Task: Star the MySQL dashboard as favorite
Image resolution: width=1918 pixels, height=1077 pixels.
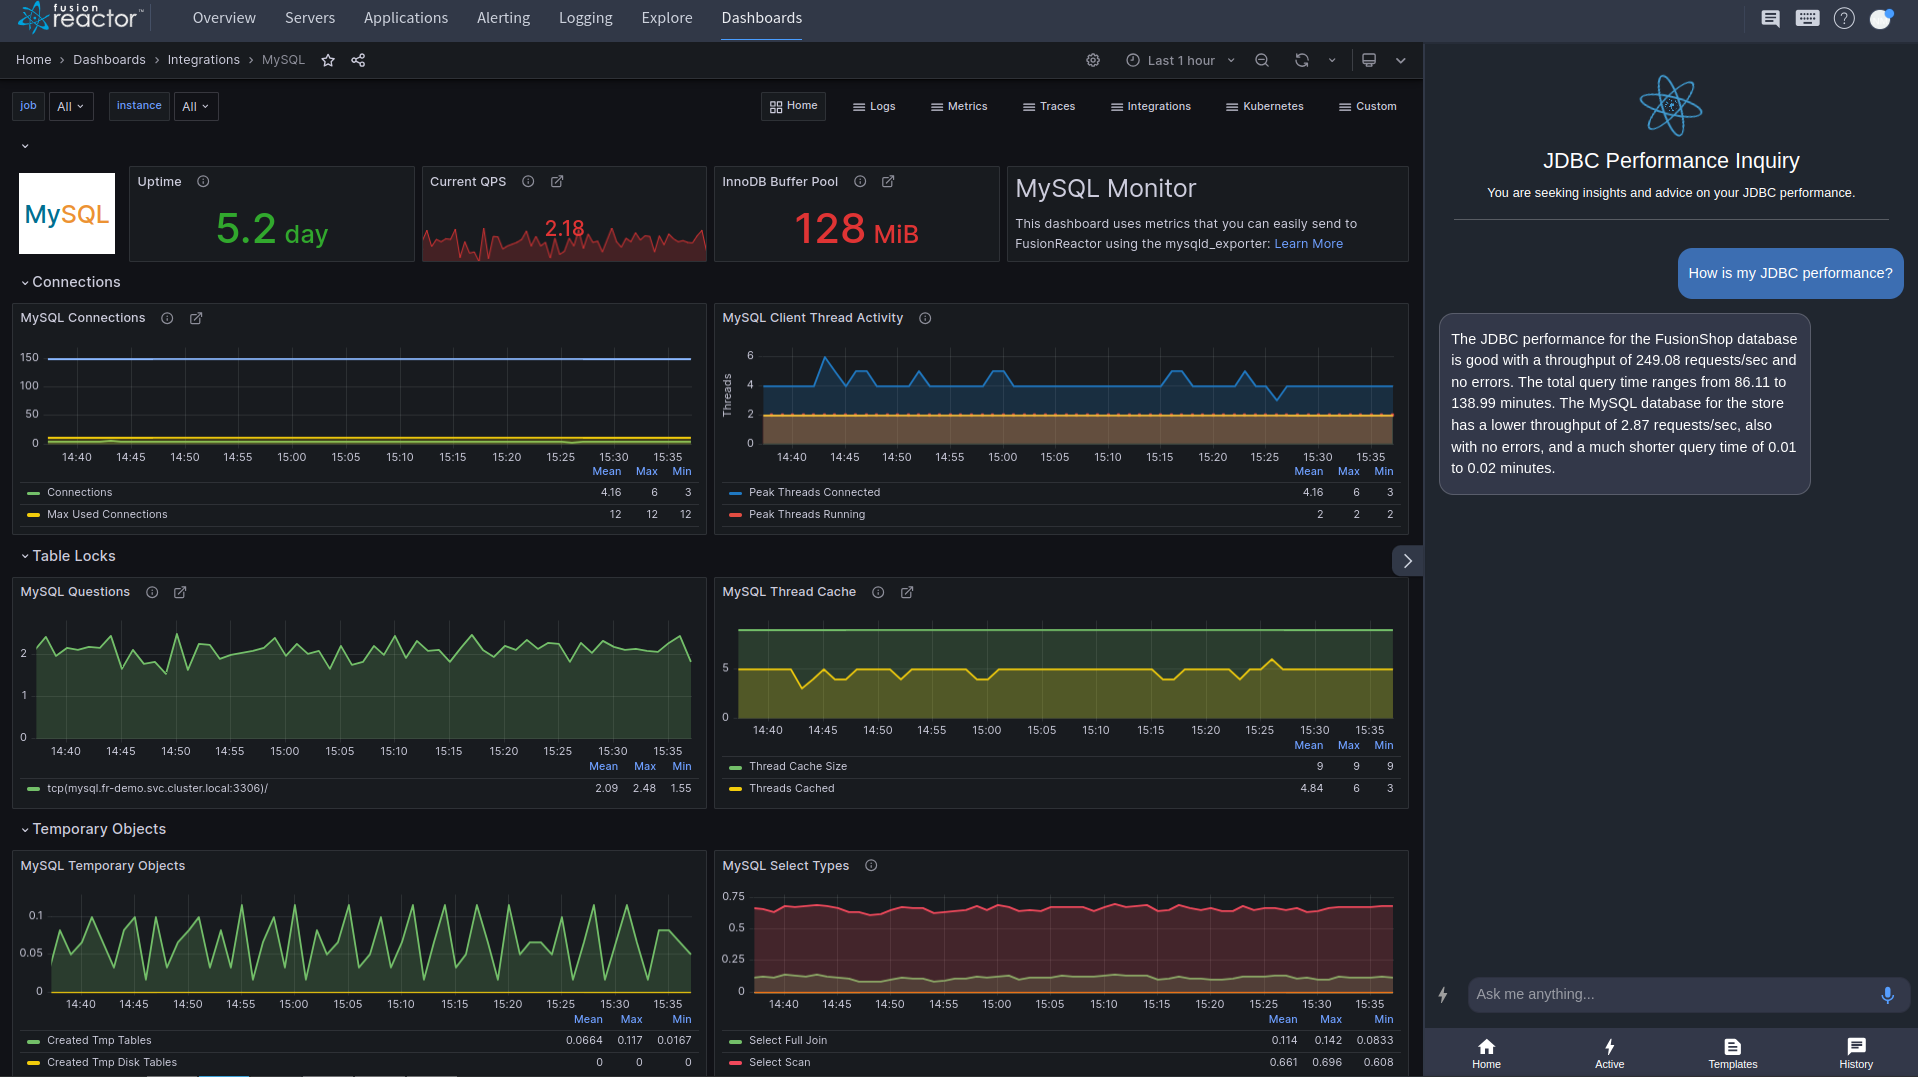Action: click(x=328, y=60)
